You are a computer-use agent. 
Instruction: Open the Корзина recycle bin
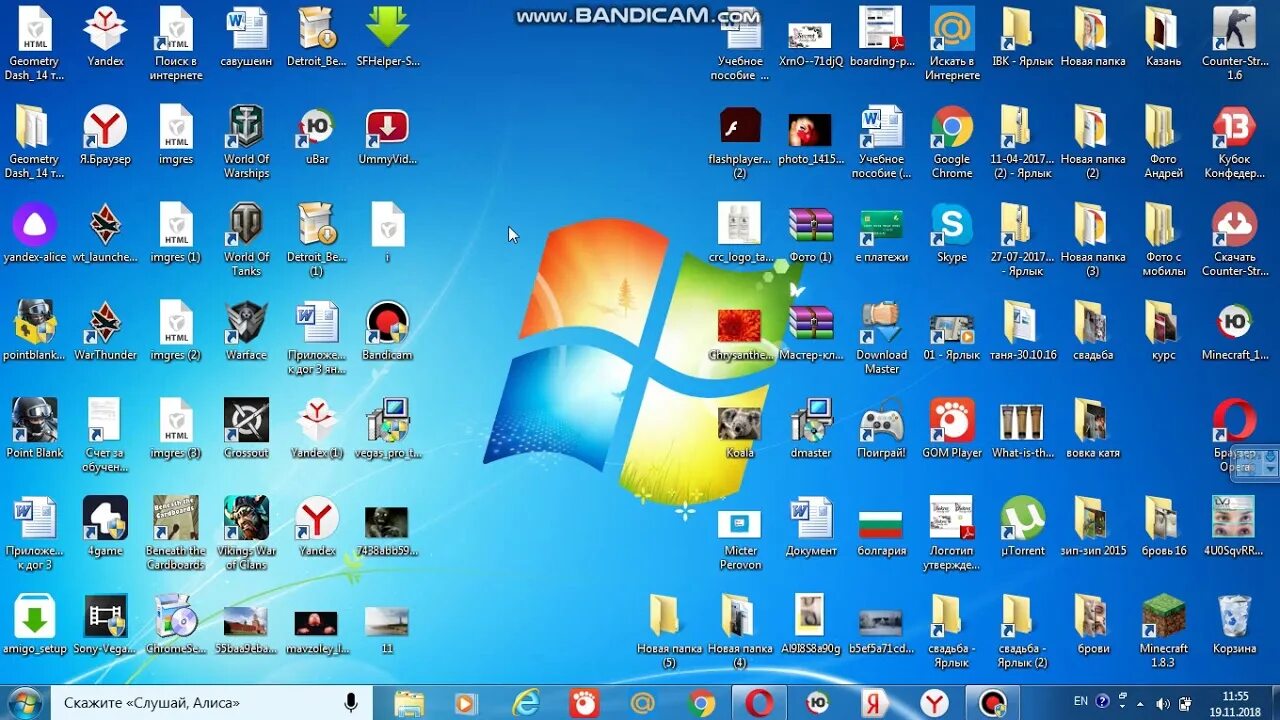click(1235, 625)
